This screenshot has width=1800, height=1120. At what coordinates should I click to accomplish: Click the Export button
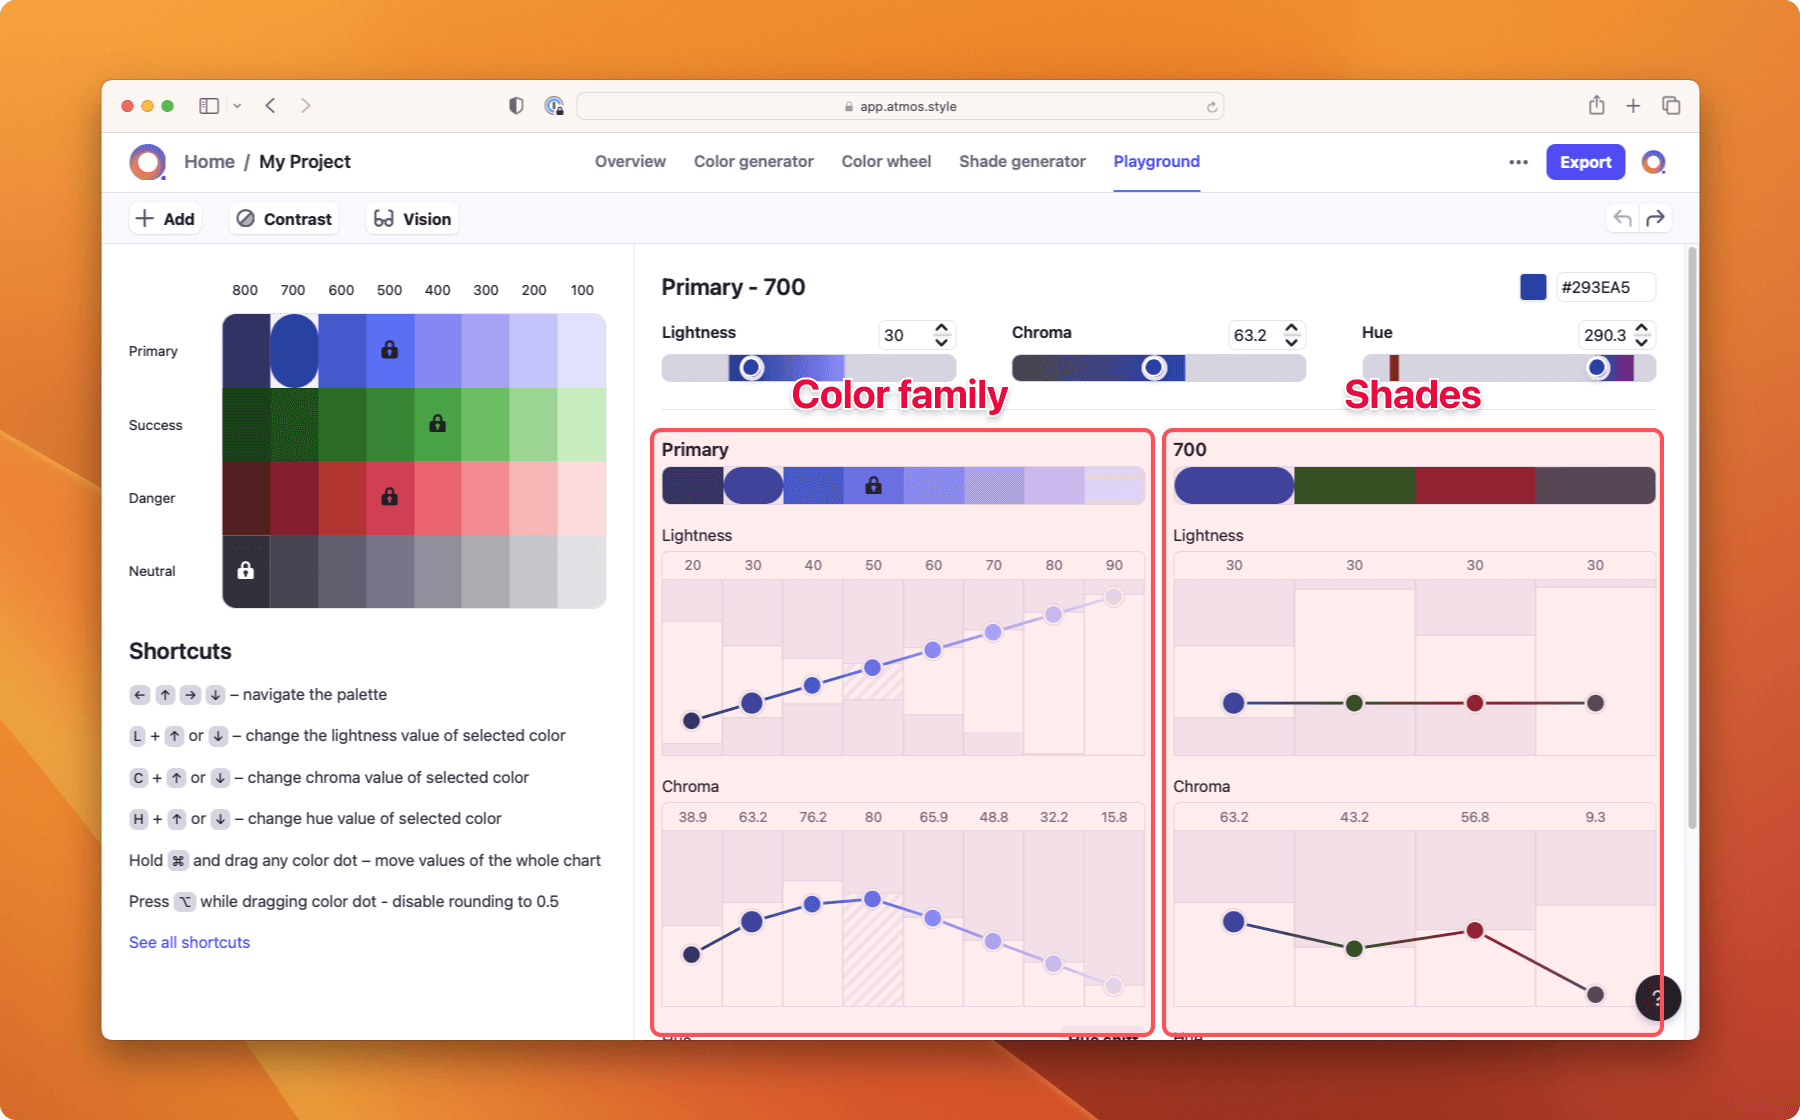coord(1585,162)
